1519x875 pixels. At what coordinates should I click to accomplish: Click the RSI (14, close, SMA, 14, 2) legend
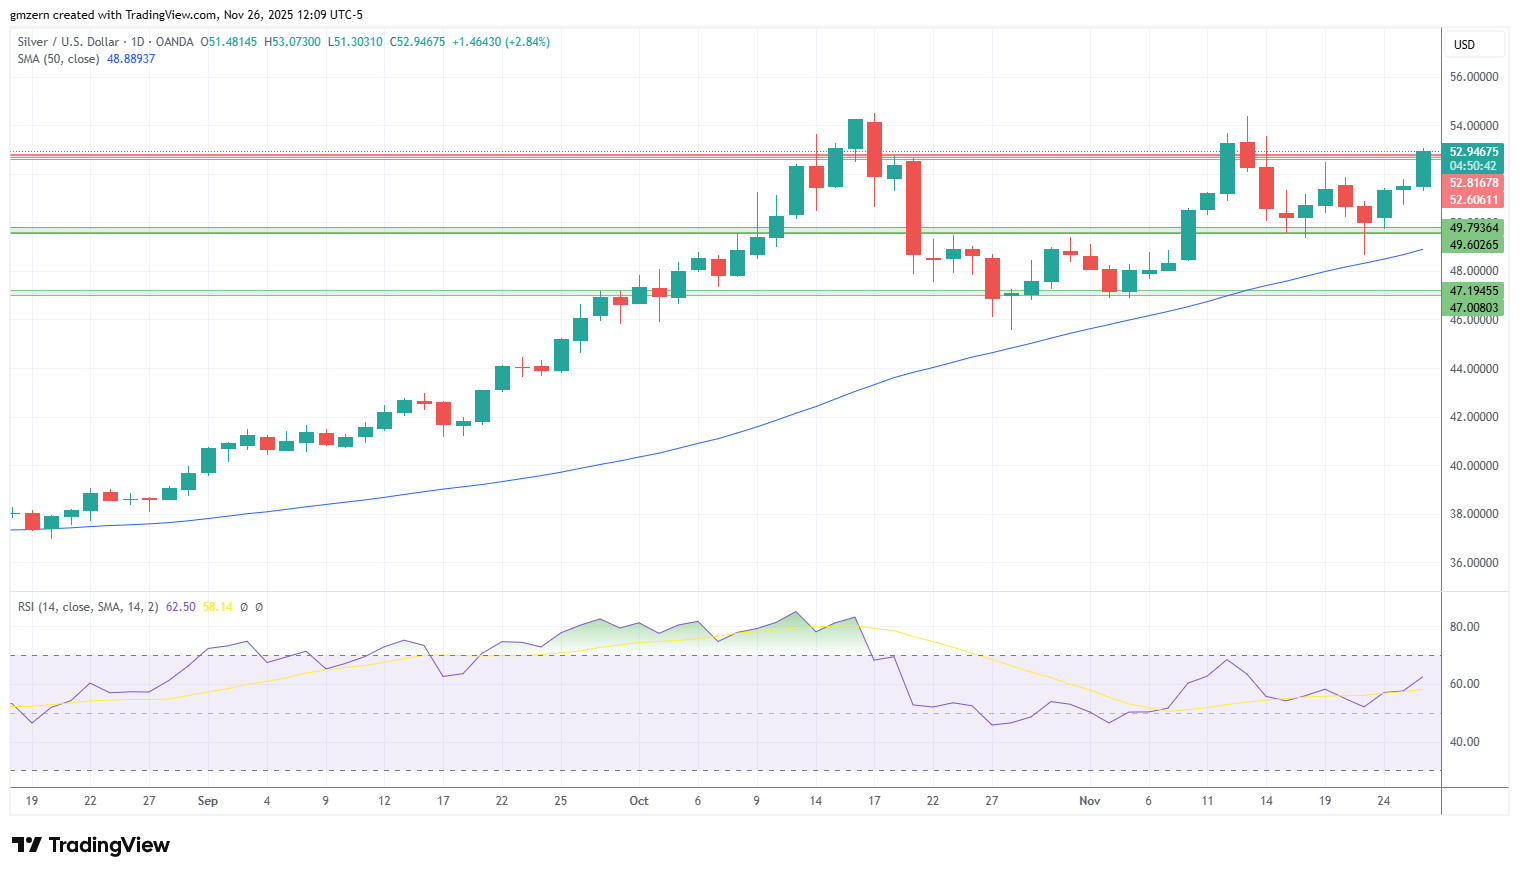[x=88, y=607]
